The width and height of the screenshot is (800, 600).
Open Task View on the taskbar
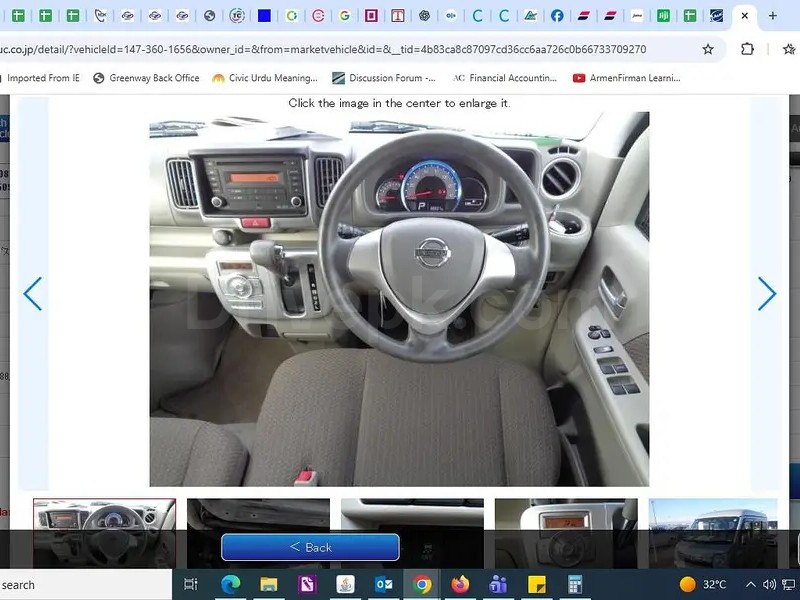coord(190,584)
